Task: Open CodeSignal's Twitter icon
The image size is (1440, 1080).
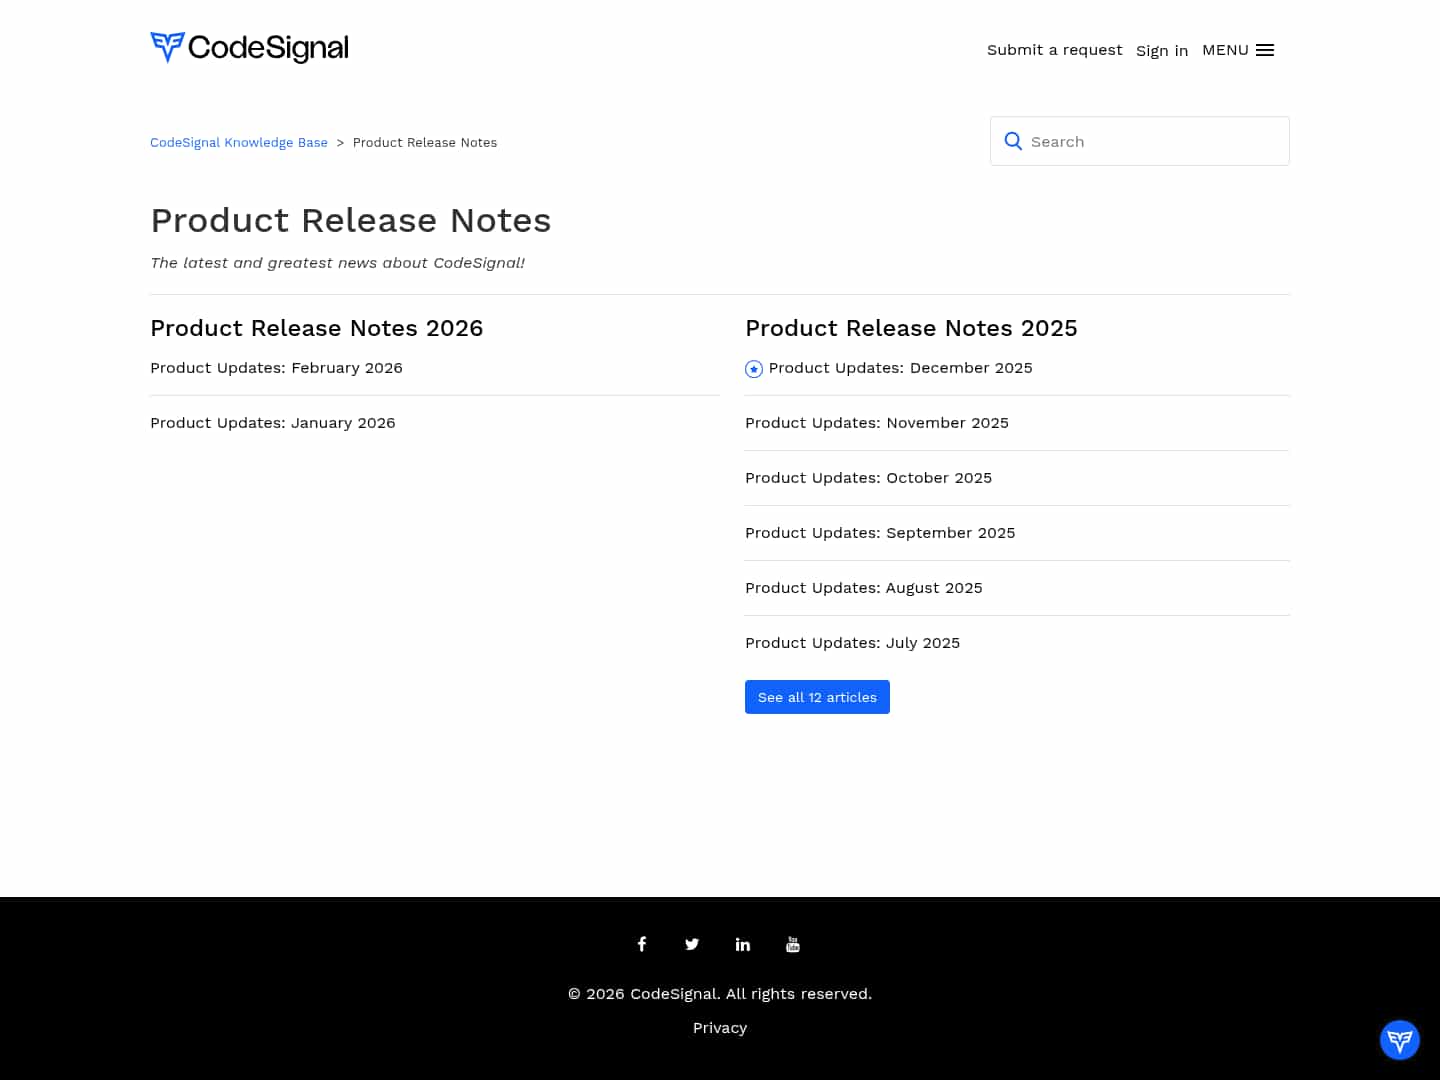Action: click(x=692, y=944)
